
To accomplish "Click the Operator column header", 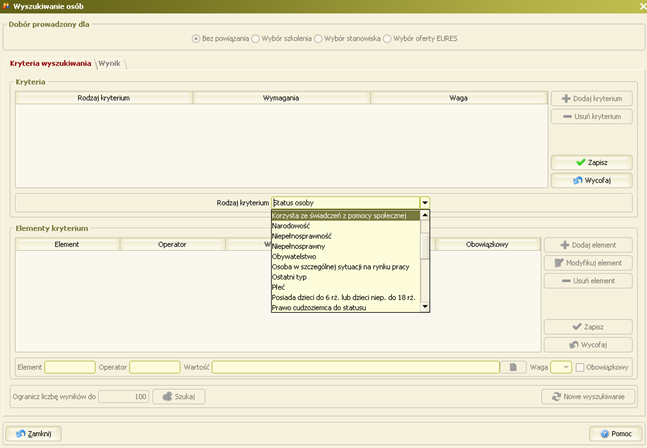I will point(172,245).
